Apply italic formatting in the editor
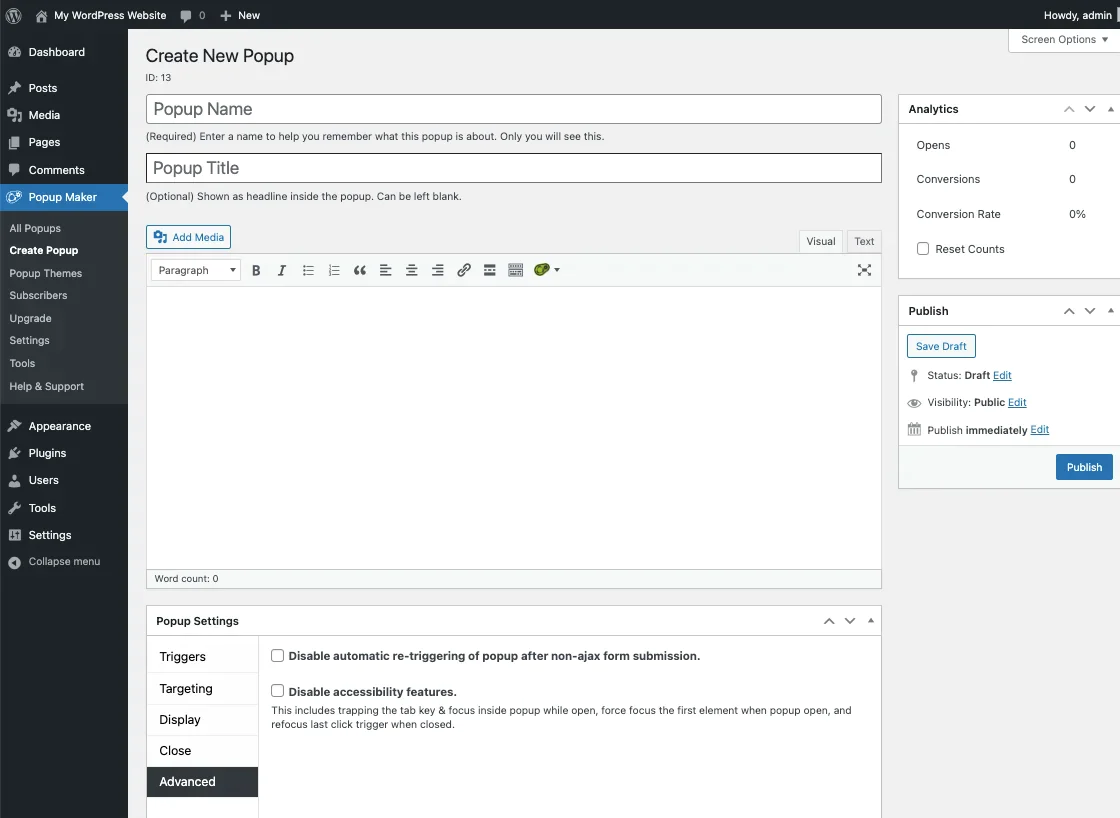The width and height of the screenshot is (1120, 818). [x=282, y=269]
